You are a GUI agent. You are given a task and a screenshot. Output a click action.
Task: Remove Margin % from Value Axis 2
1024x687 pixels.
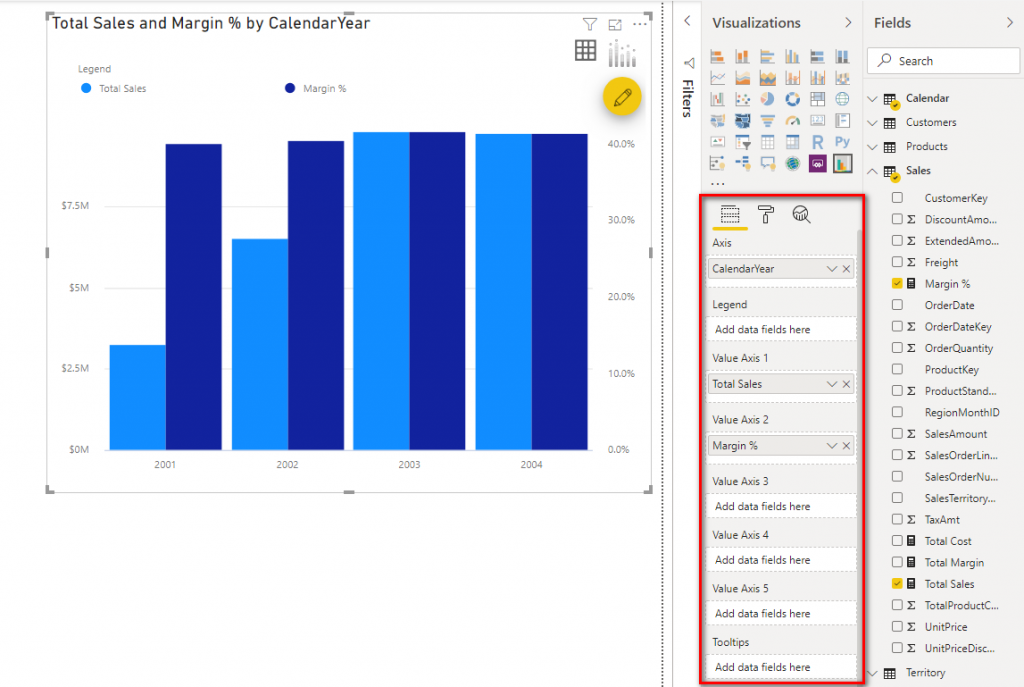pyautogui.click(x=847, y=446)
